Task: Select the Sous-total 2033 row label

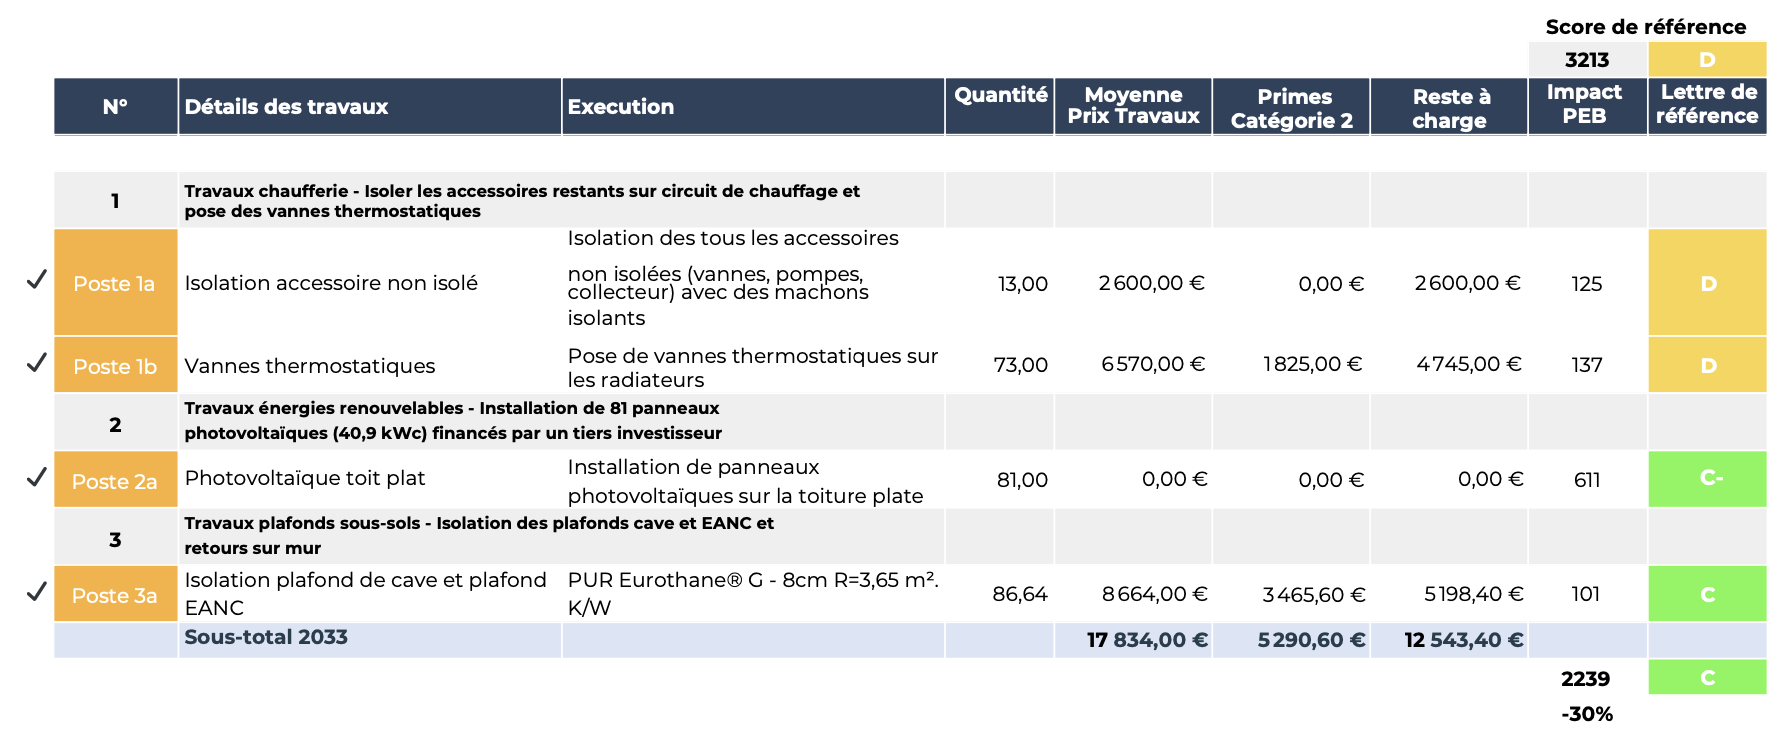Action: tap(266, 638)
